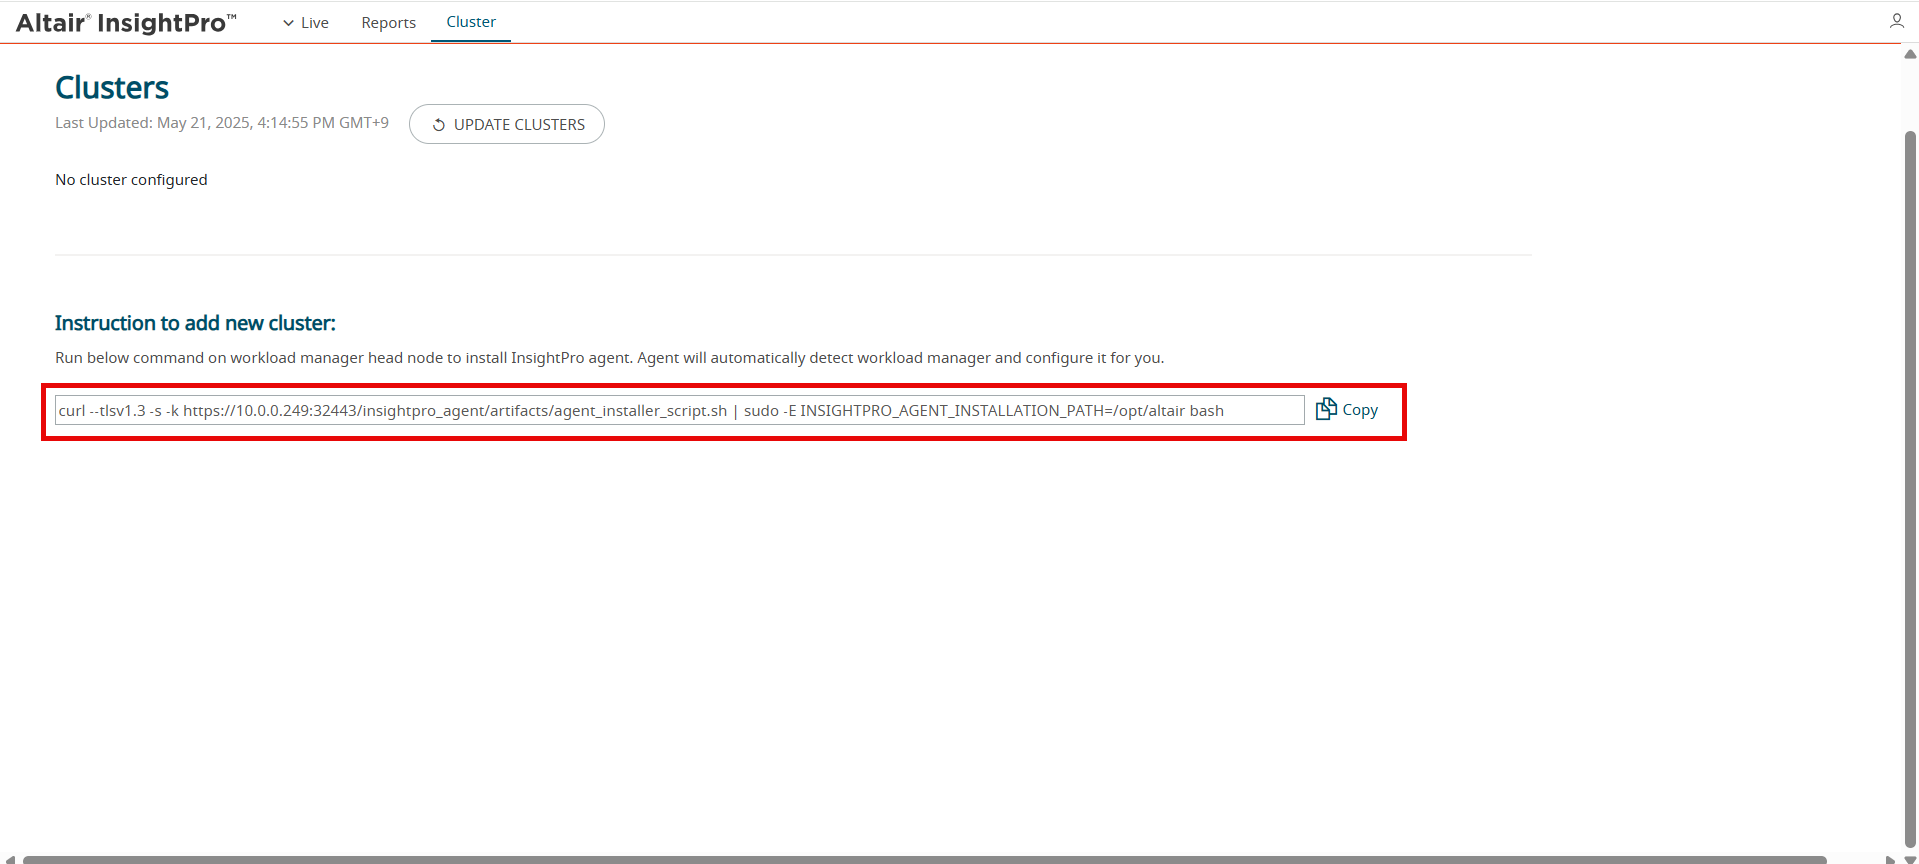The image size is (1919, 864).
Task: Click the copy command icon
Action: point(1326,409)
